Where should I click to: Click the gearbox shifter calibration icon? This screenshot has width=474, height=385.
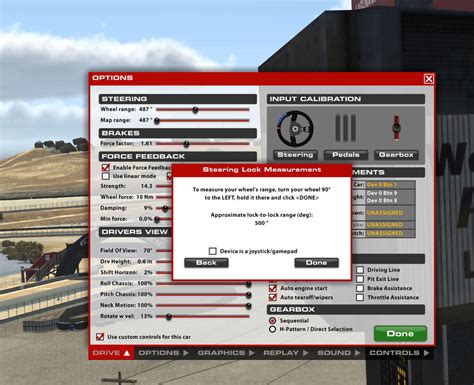click(396, 128)
